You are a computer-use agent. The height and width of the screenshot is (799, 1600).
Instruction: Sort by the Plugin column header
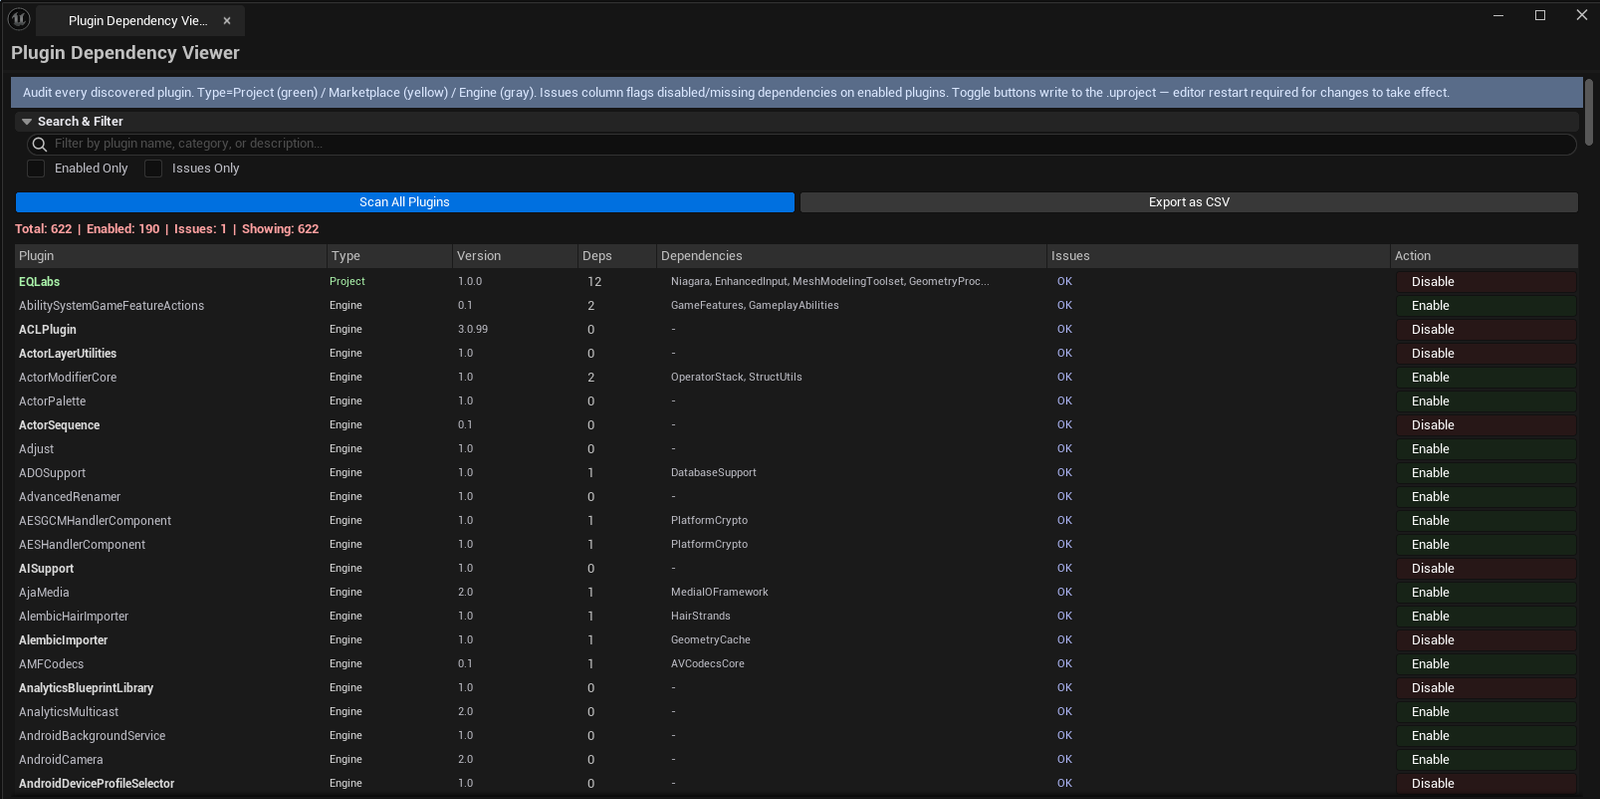pos(170,256)
